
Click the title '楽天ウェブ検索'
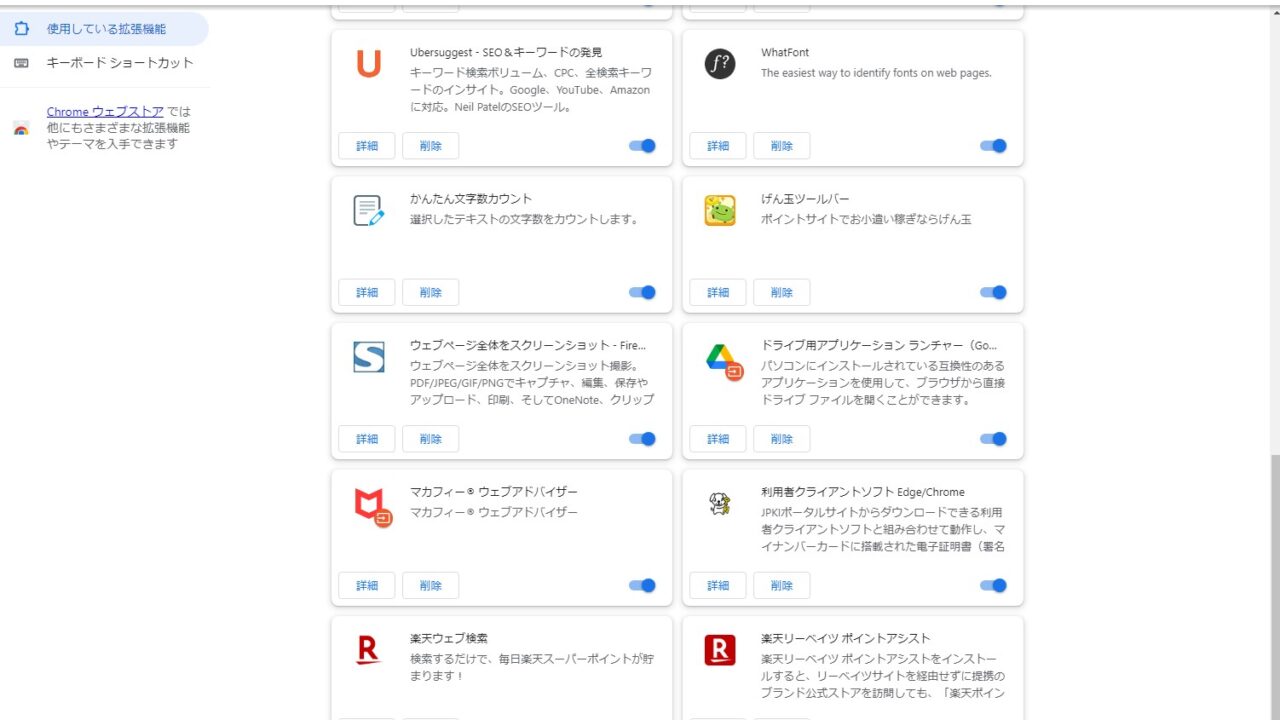449,638
